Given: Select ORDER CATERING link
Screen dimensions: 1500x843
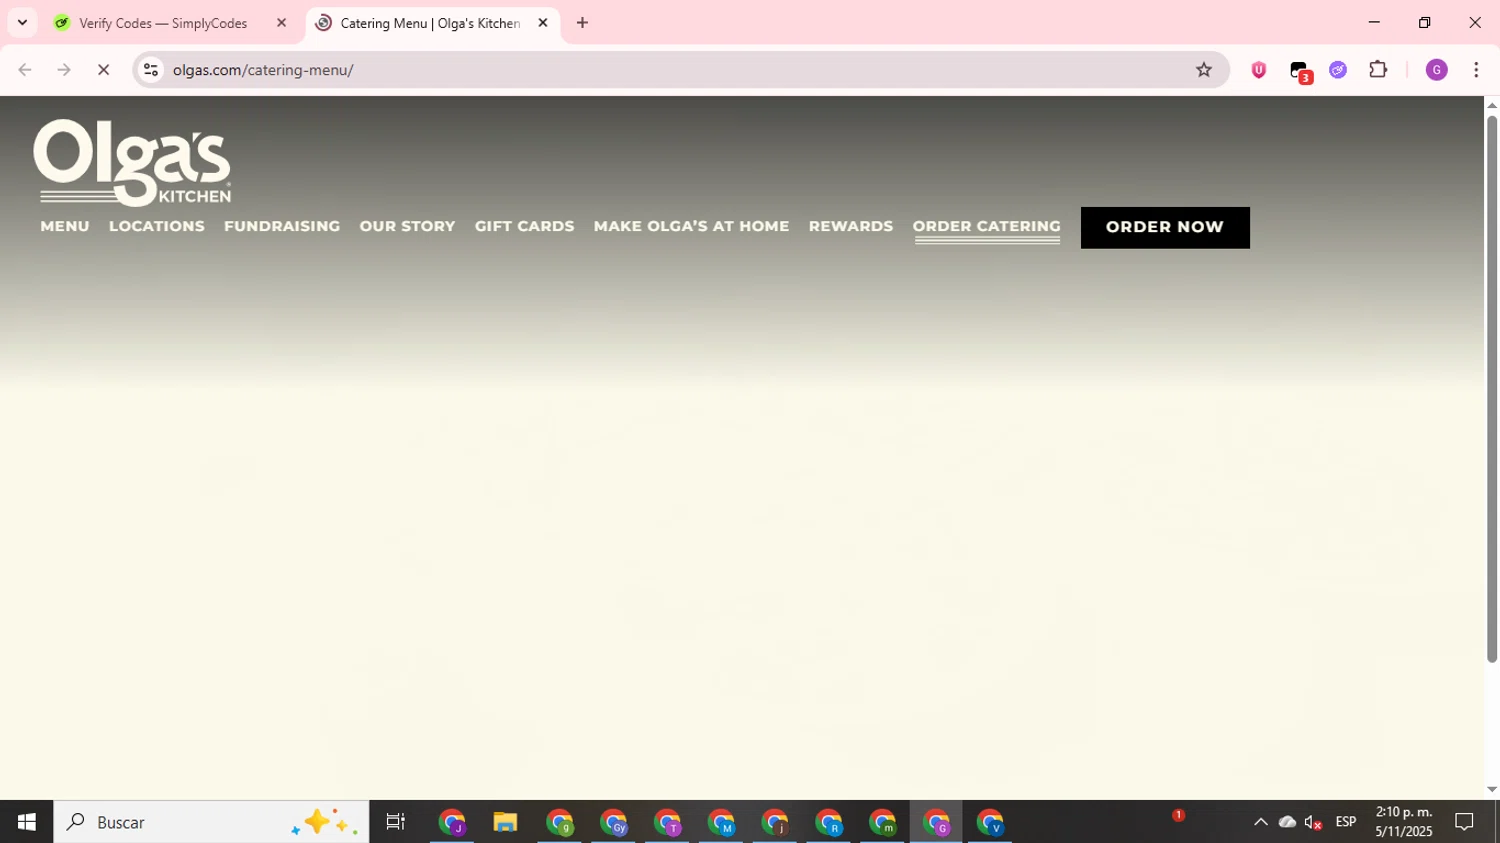Looking at the screenshot, I should pos(987,227).
